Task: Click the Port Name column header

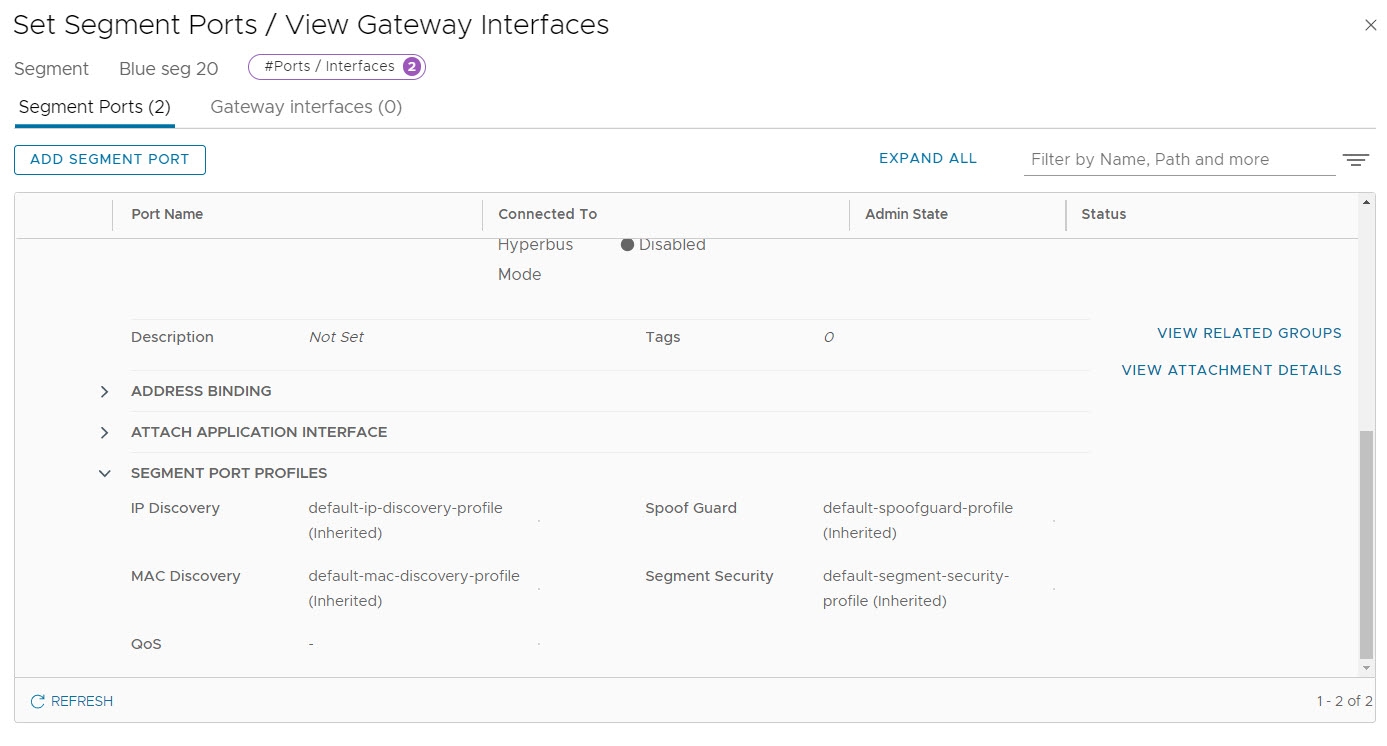Action: click(168, 214)
